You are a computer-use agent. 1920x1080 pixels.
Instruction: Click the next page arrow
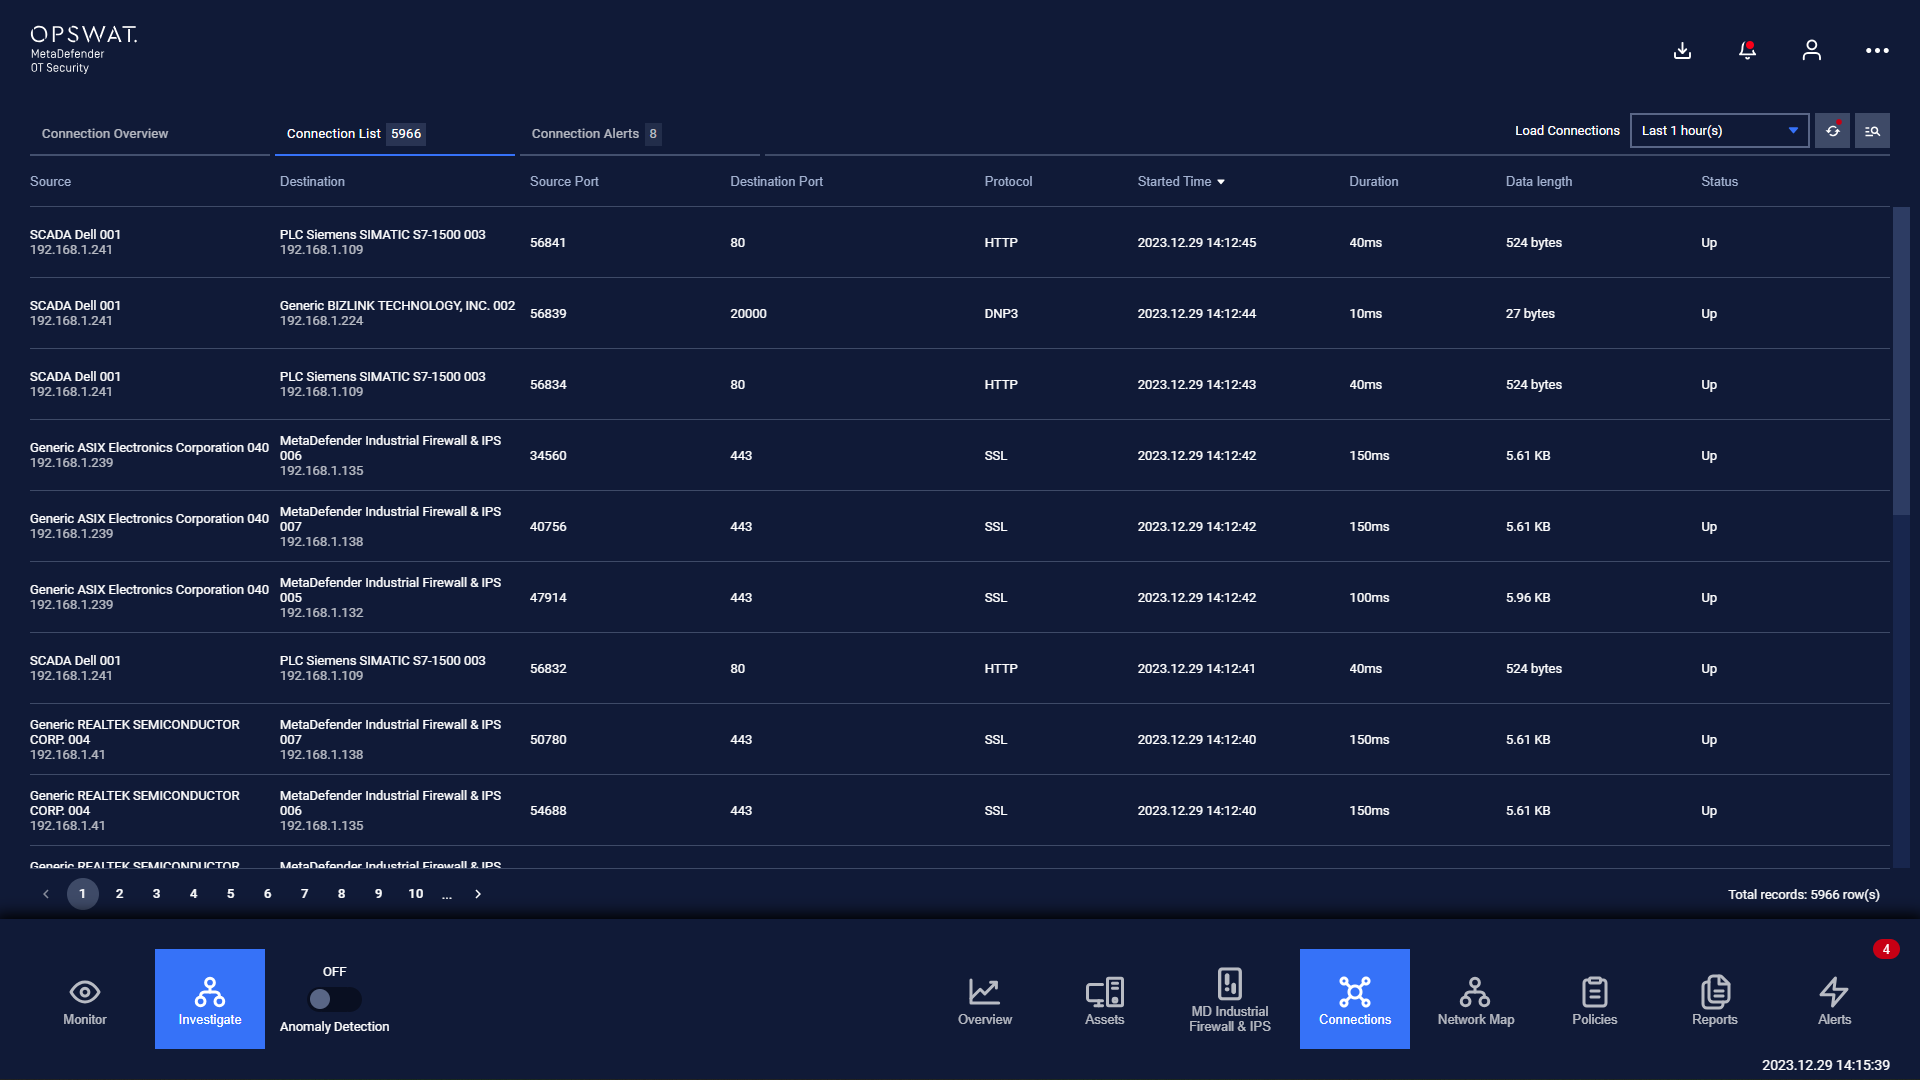click(x=478, y=894)
